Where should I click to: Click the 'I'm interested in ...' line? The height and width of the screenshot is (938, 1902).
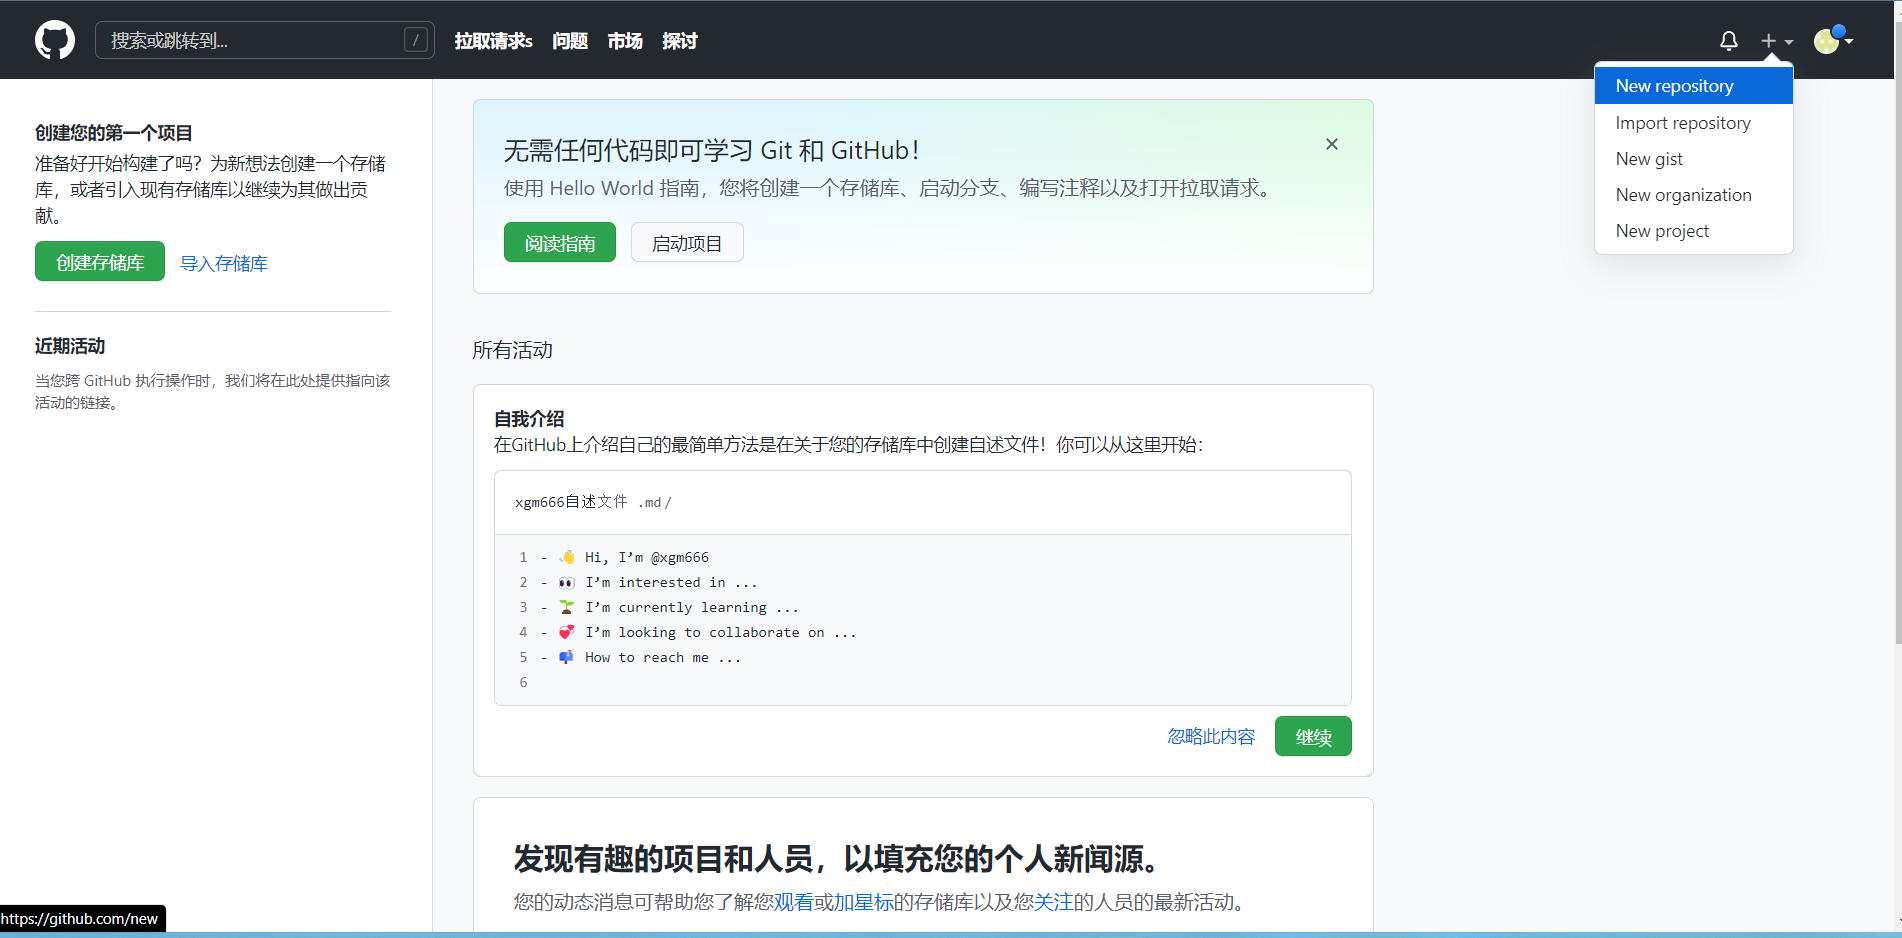671,582
